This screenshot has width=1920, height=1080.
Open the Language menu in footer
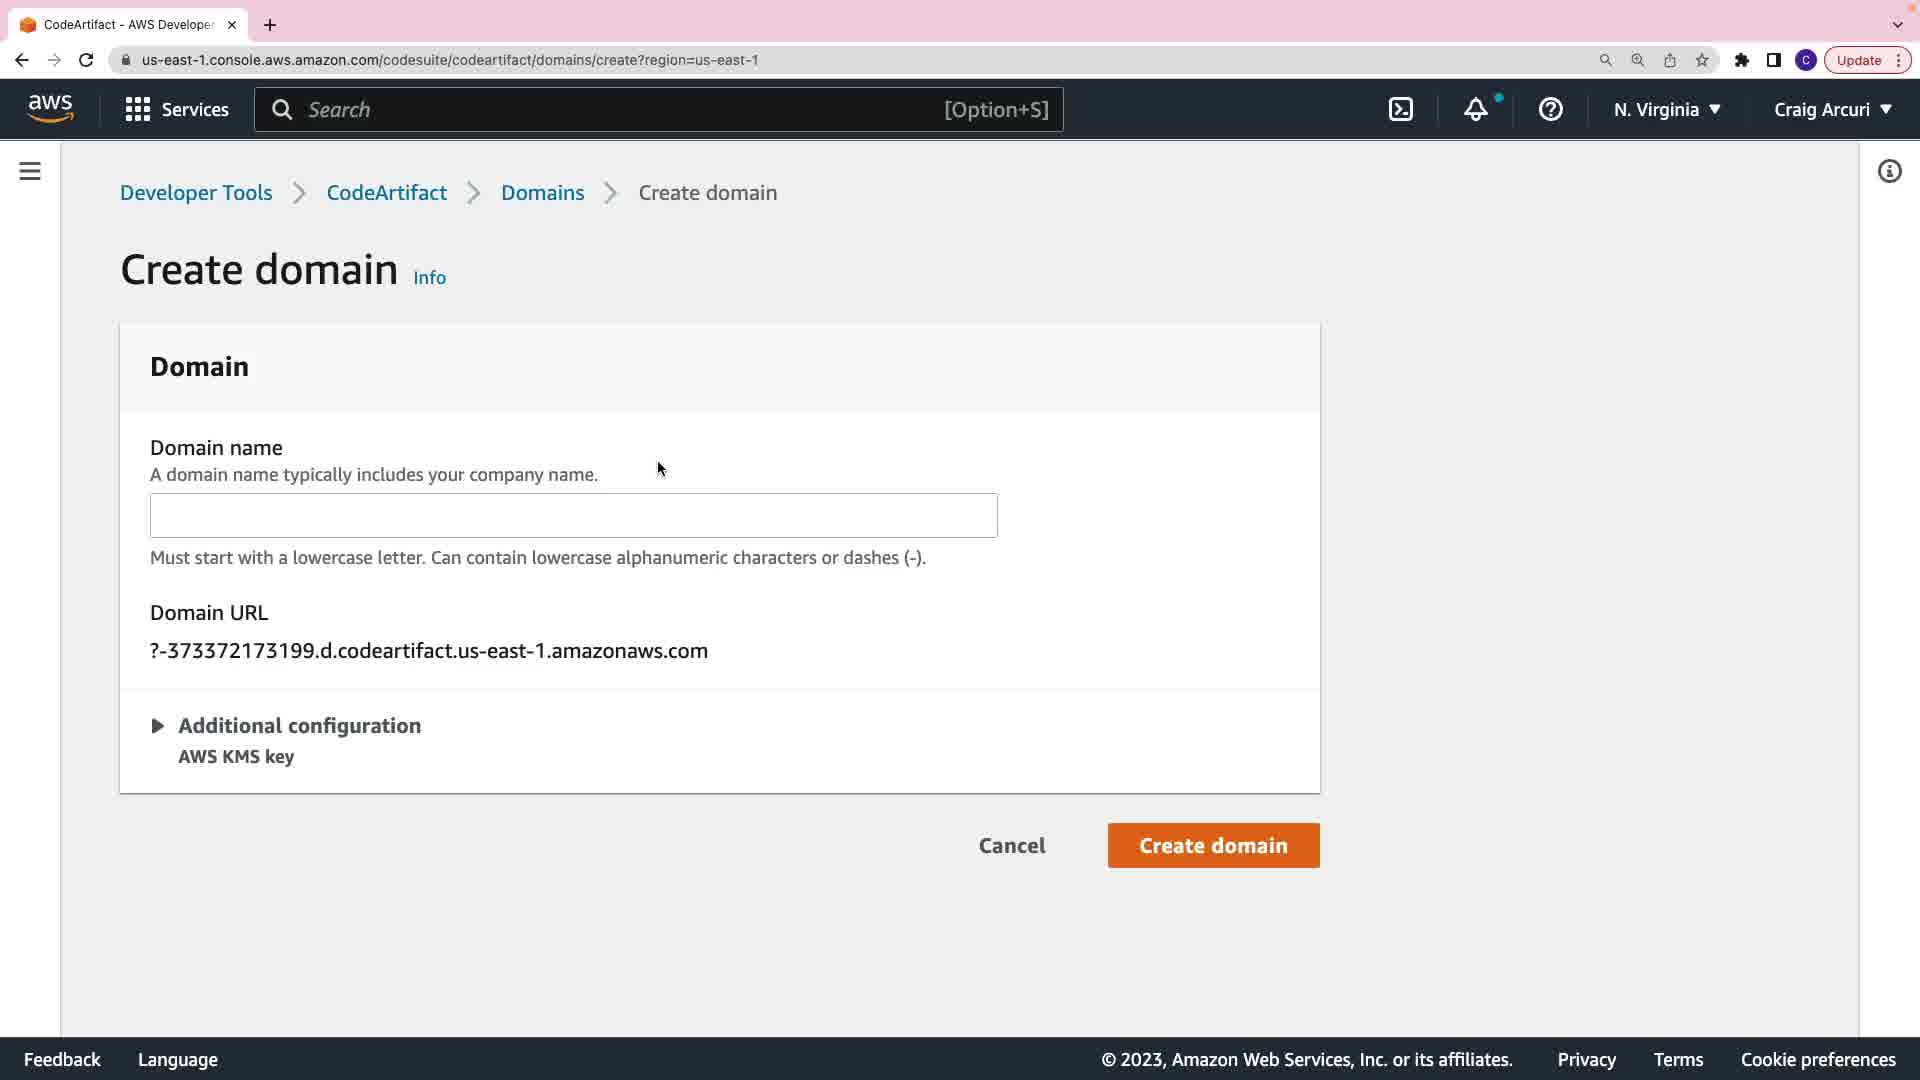[x=177, y=1060]
